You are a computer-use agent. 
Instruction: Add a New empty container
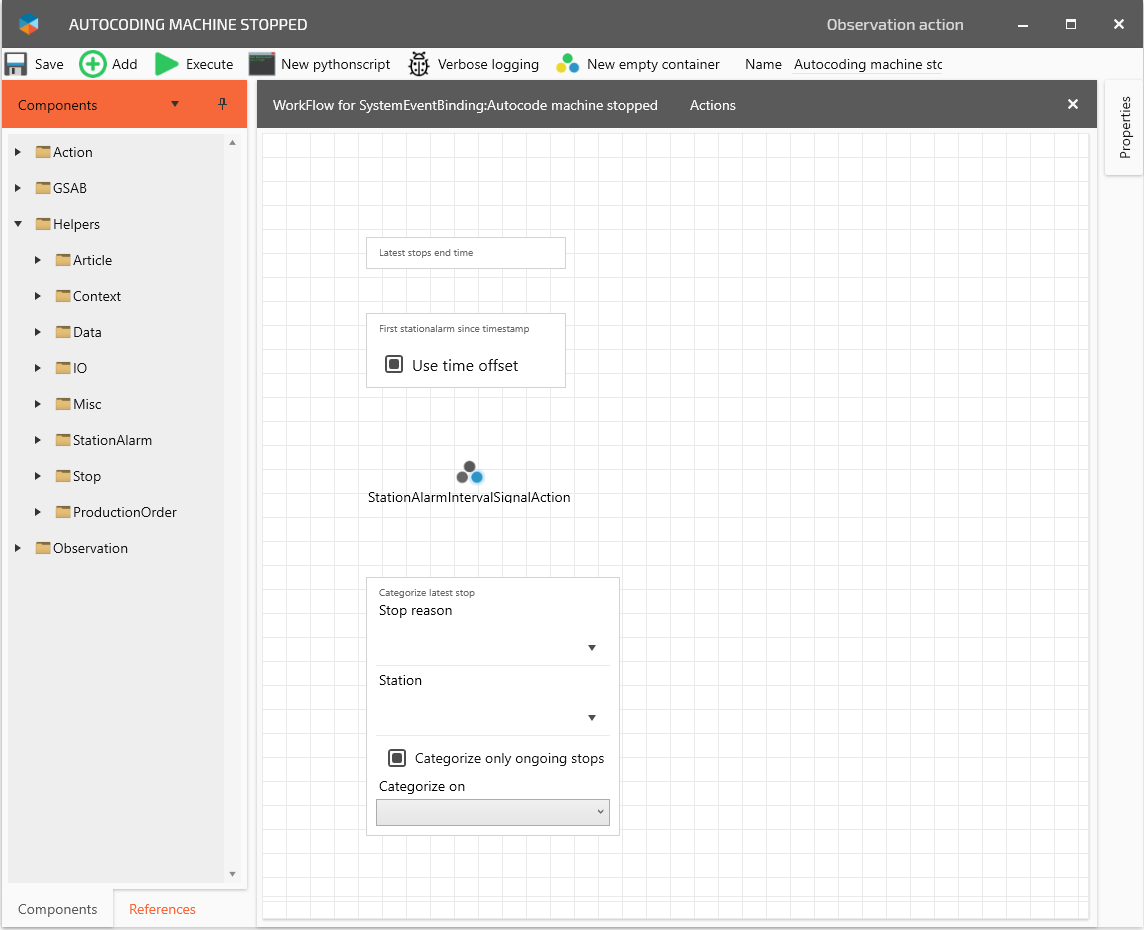pos(568,64)
